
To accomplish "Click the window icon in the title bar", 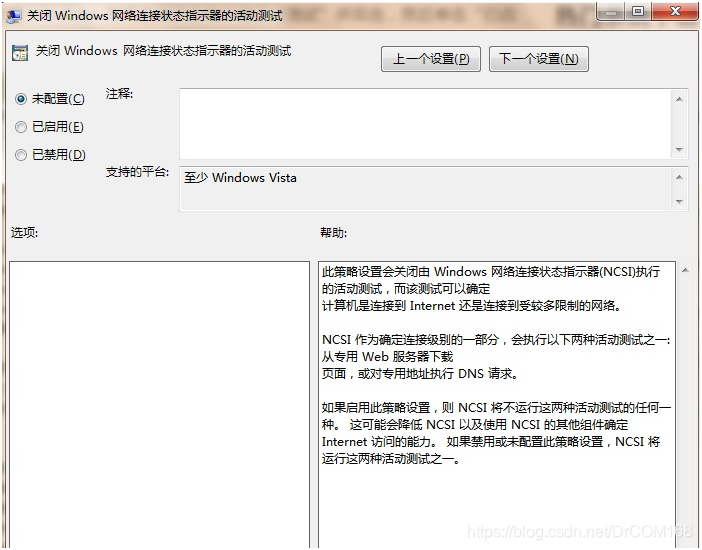I will pos(13,16).
